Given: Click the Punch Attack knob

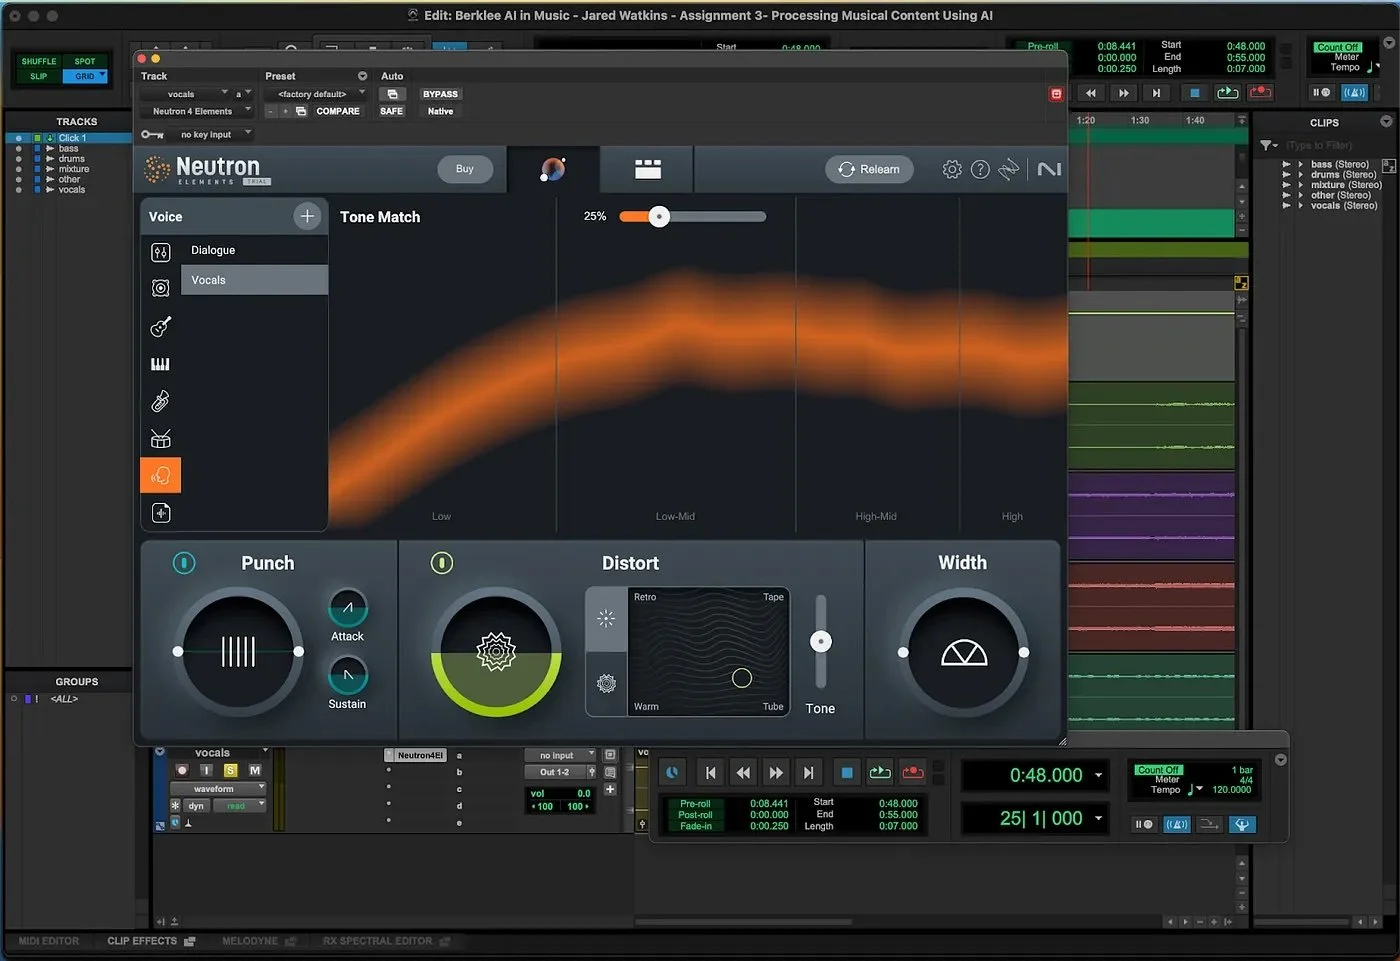Looking at the screenshot, I should coord(348,607).
